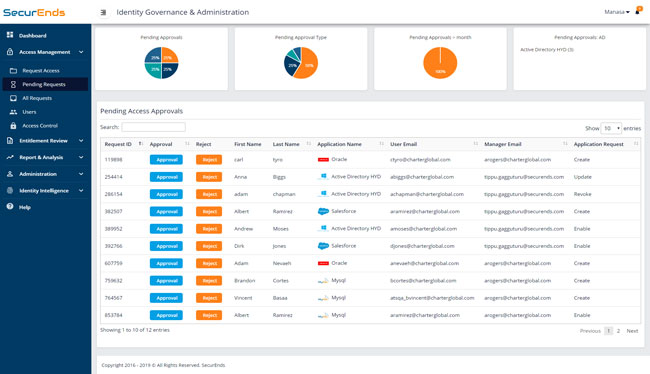Select Pending Requests menu item

tap(45, 84)
